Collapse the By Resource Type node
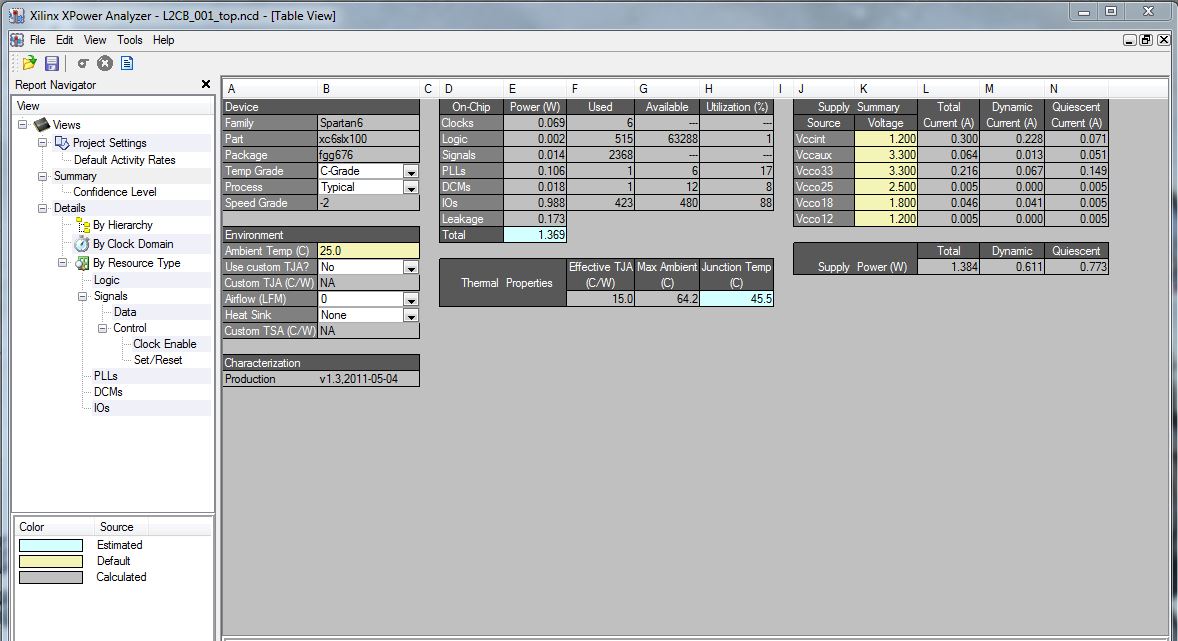Screen dimensions: 1178x641 (62, 263)
